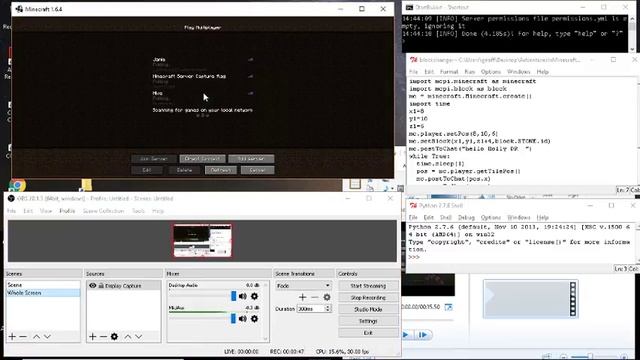Click the next frame button in video player
This screenshot has width=640, height=360.
point(422,335)
